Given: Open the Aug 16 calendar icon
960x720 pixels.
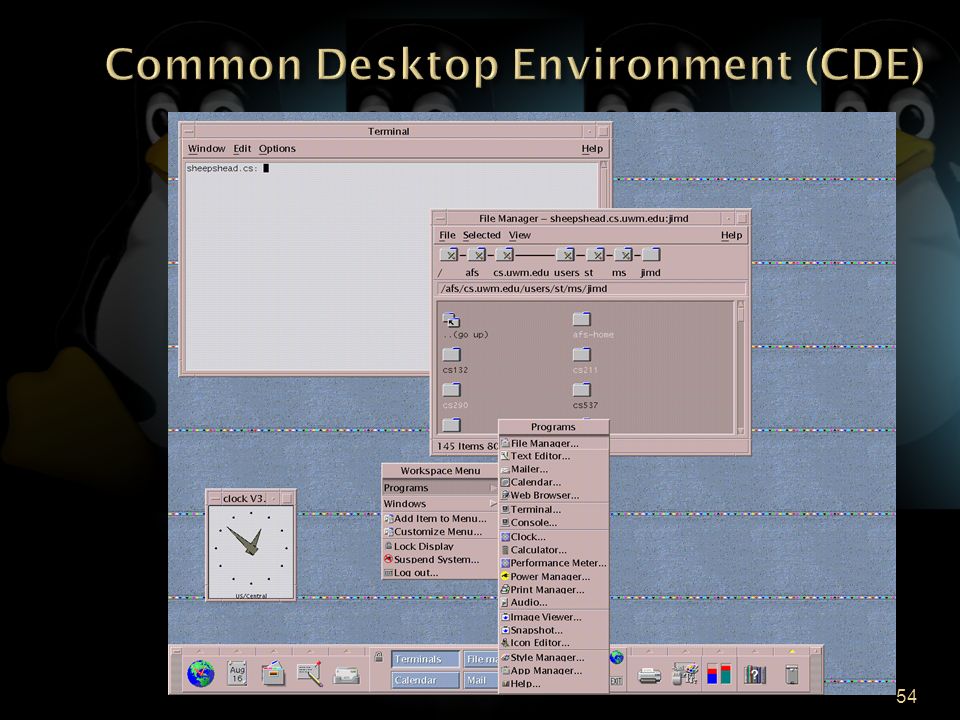Looking at the screenshot, I should click(x=237, y=674).
